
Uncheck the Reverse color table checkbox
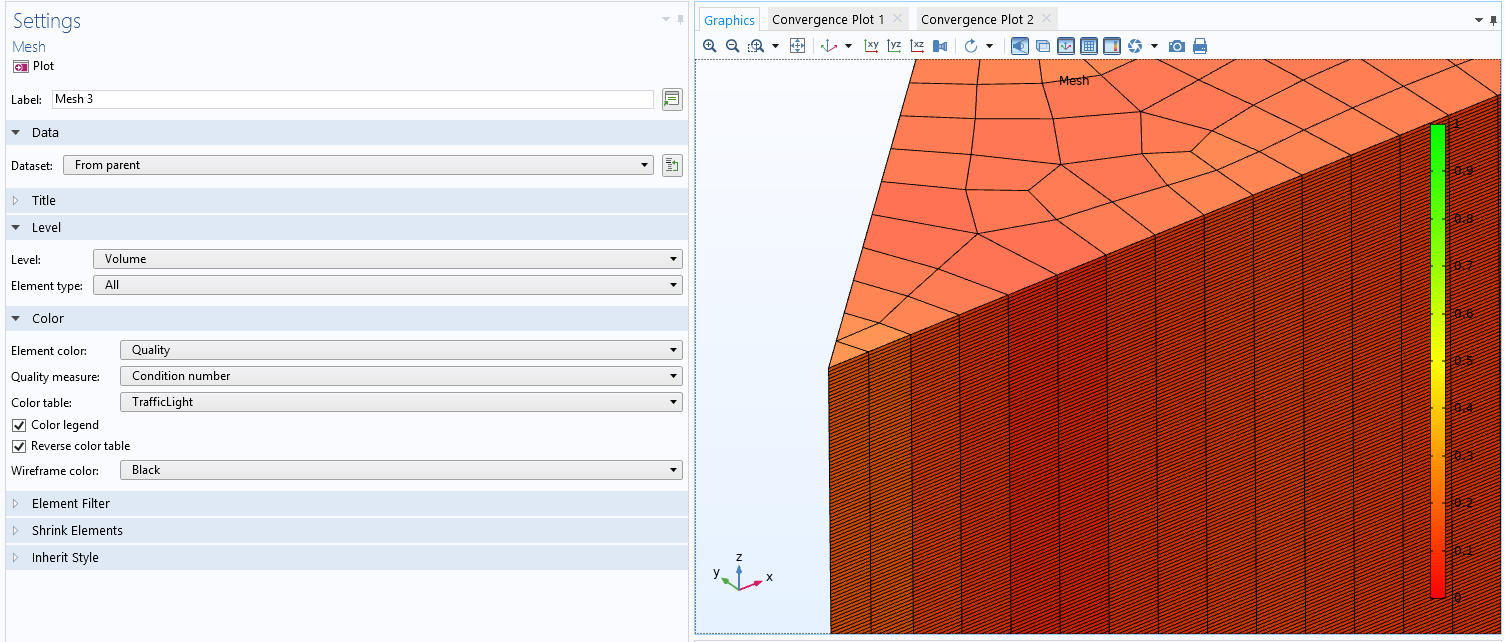[x=19, y=446]
